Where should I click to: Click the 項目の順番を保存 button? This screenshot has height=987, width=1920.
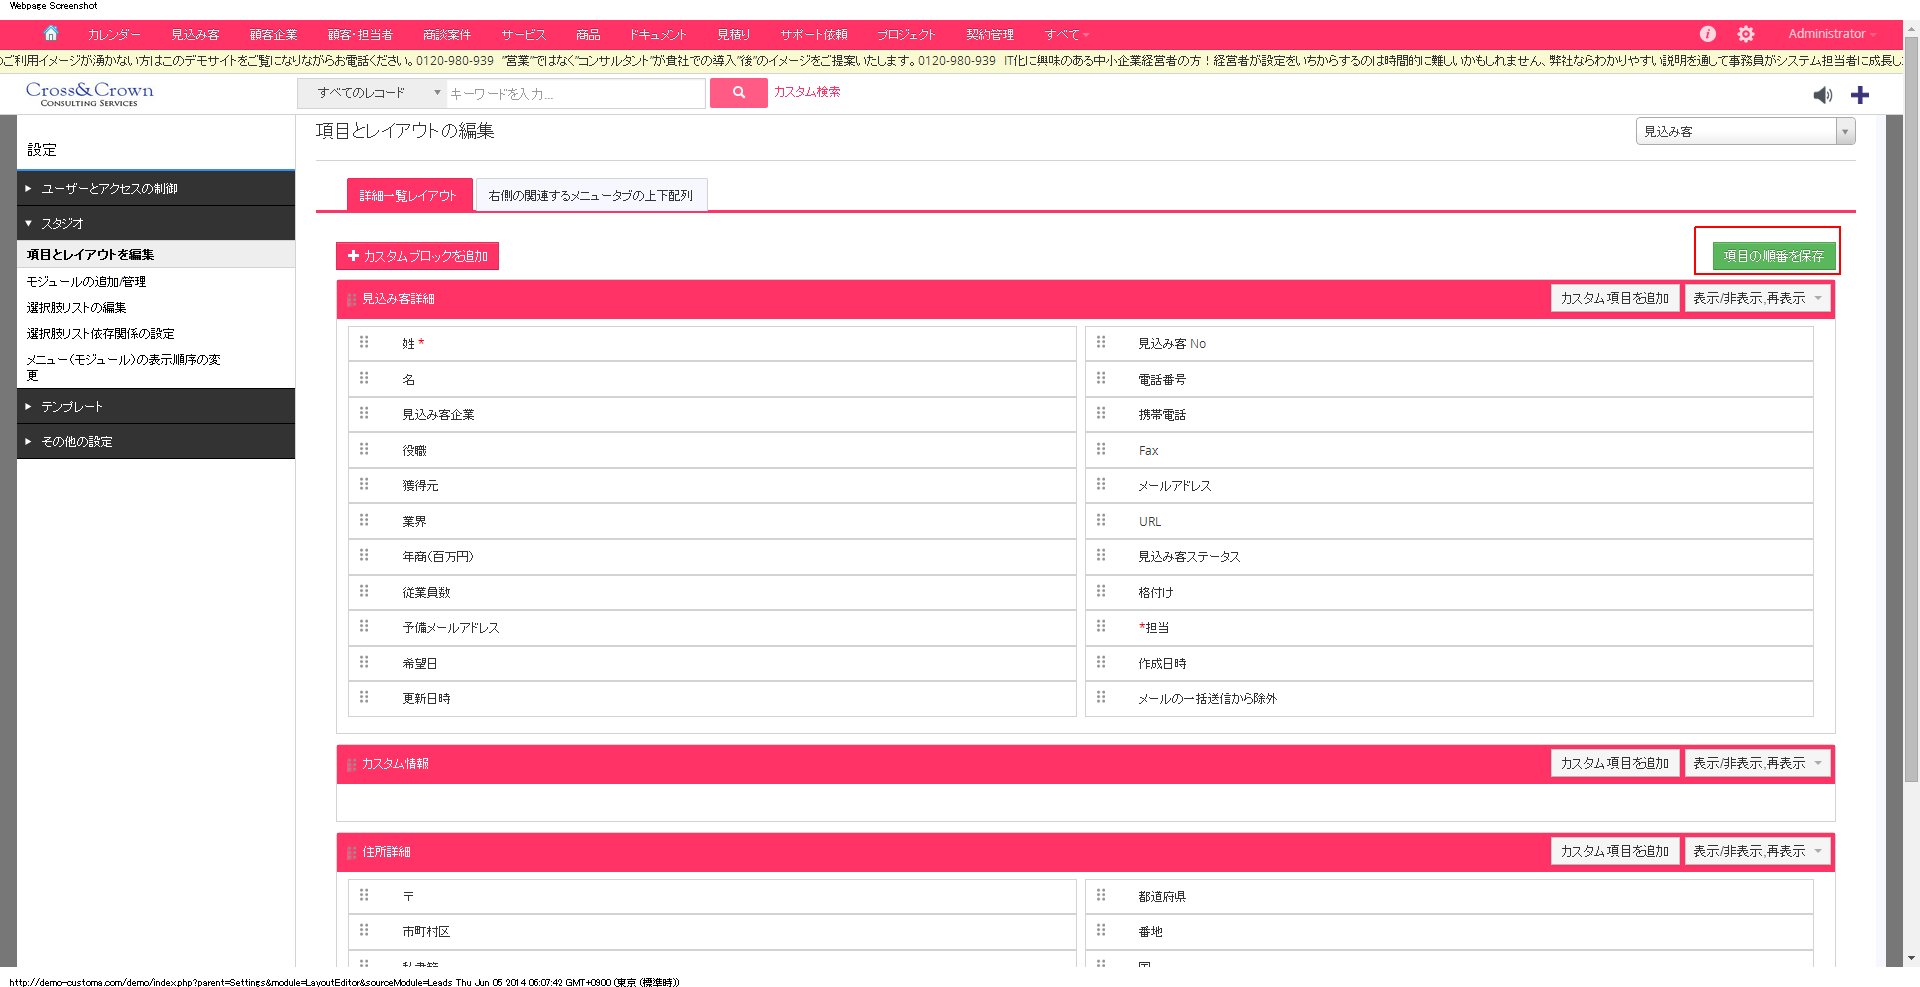point(1773,256)
